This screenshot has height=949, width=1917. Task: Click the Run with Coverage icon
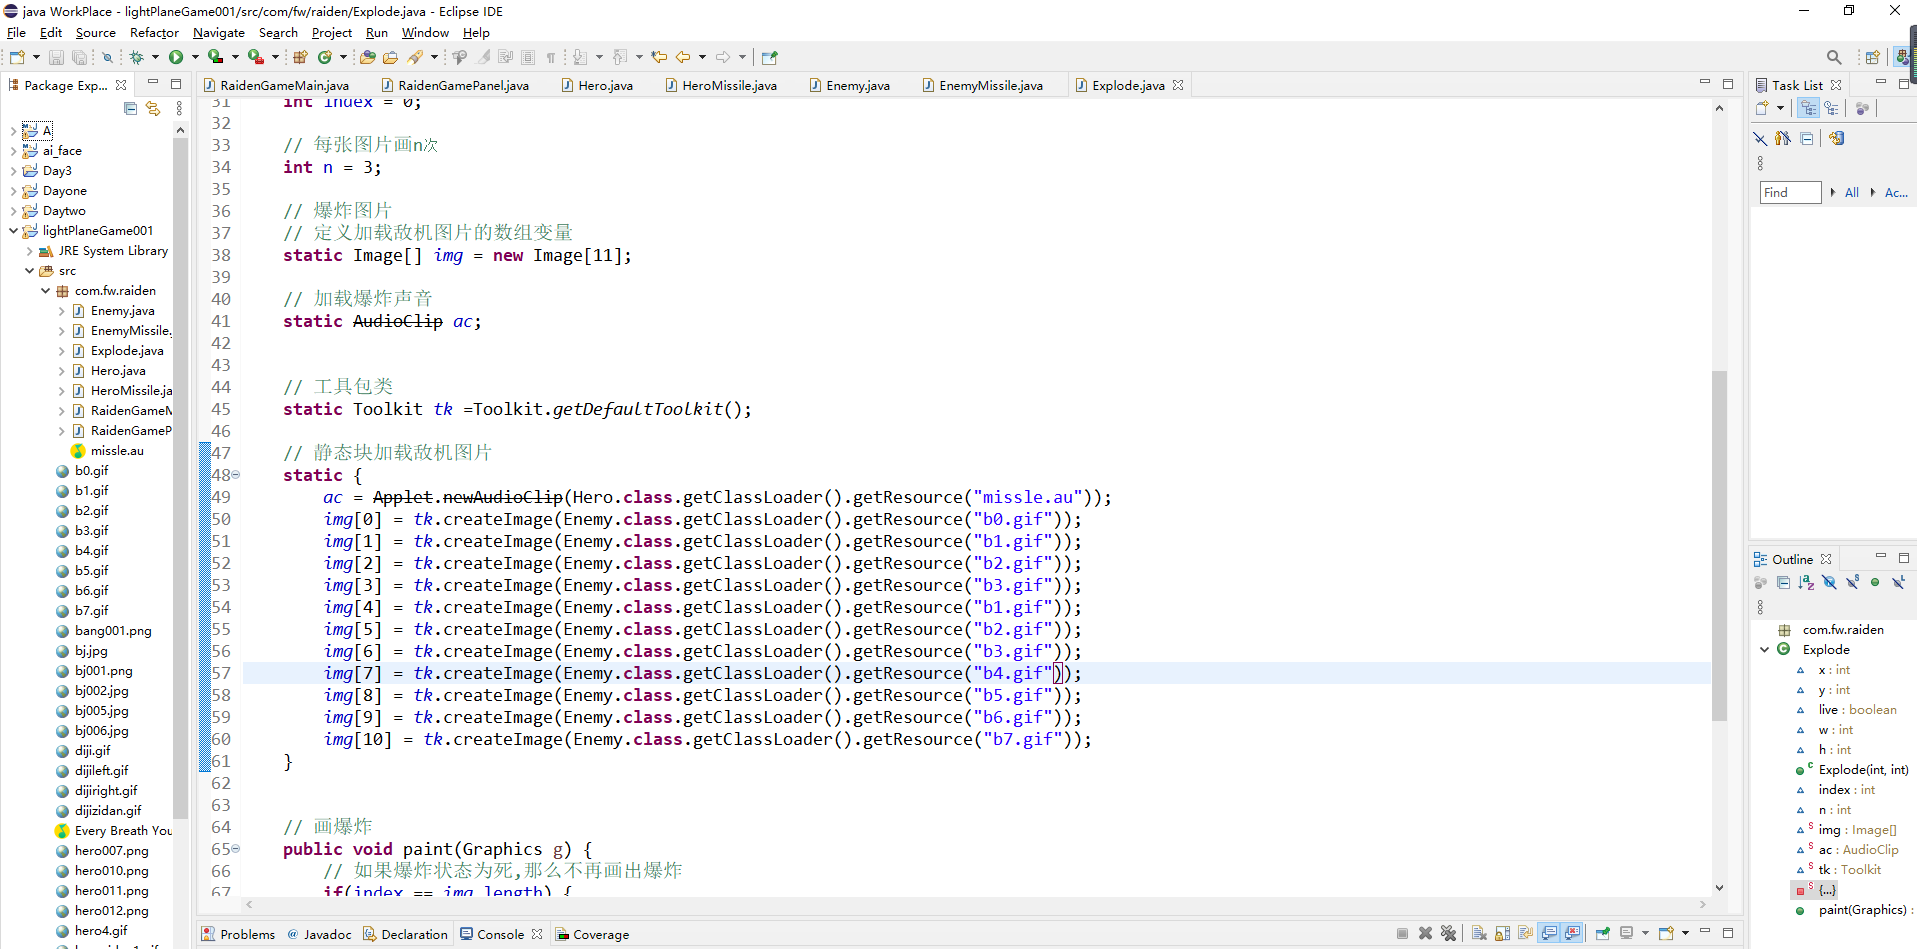pos(215,57)
